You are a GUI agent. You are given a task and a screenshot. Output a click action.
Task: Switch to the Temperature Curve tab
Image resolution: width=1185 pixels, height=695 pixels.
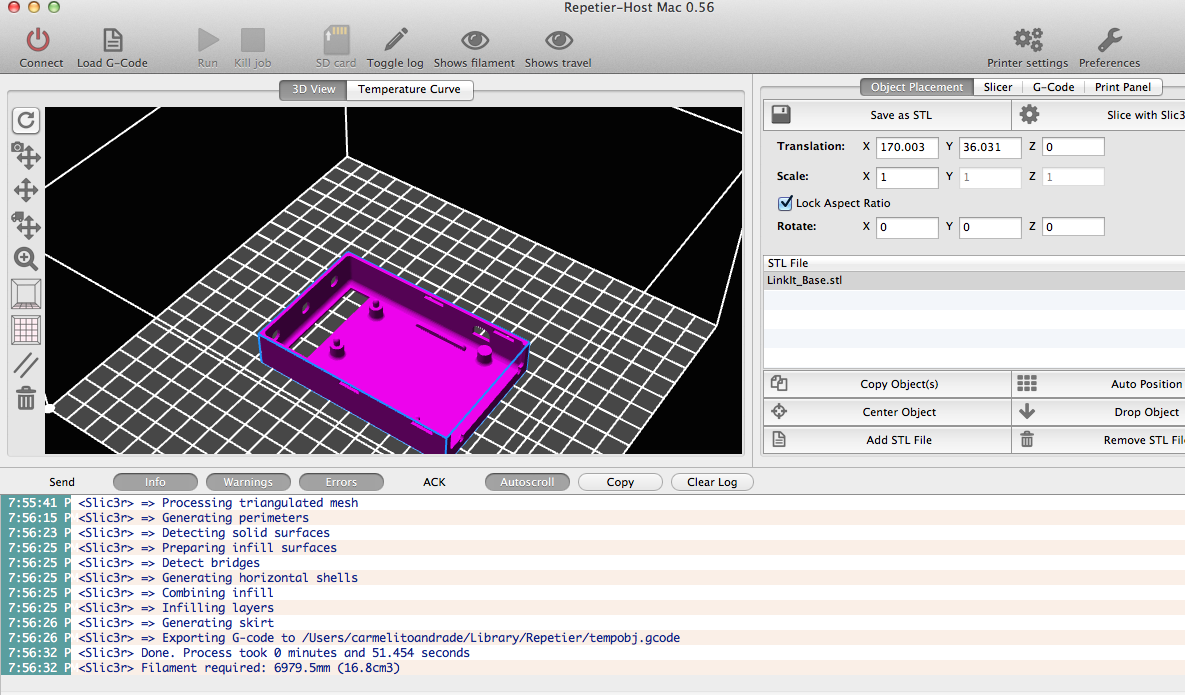click(x=409, y=89)
